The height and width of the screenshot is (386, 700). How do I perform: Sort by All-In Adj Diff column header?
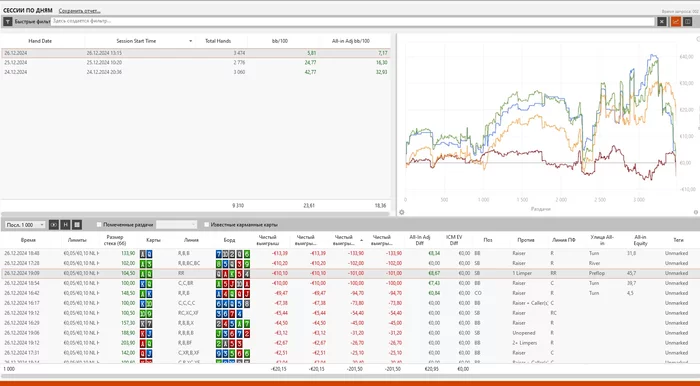[419, 240]
